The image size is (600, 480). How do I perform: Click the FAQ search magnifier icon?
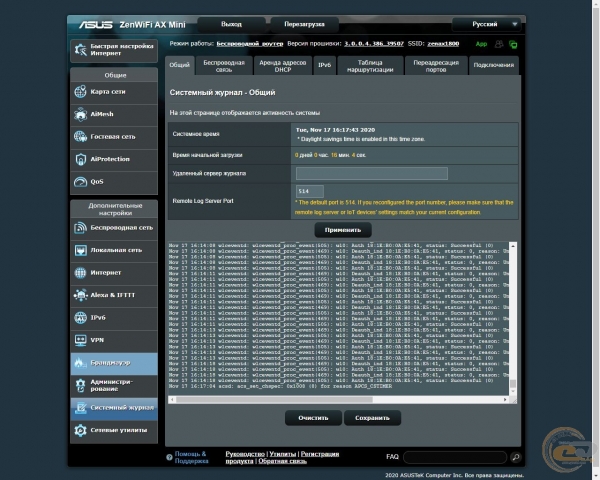[515, 457]
